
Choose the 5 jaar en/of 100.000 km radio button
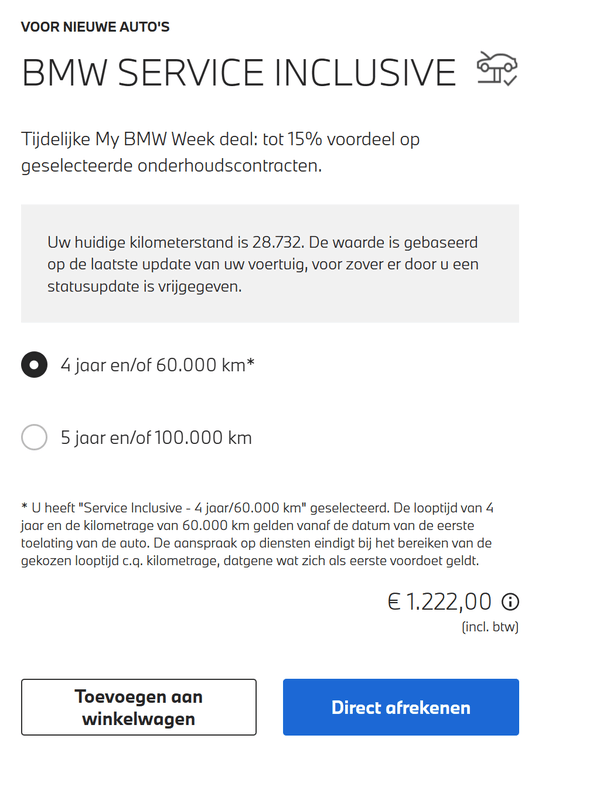(34, 438)
